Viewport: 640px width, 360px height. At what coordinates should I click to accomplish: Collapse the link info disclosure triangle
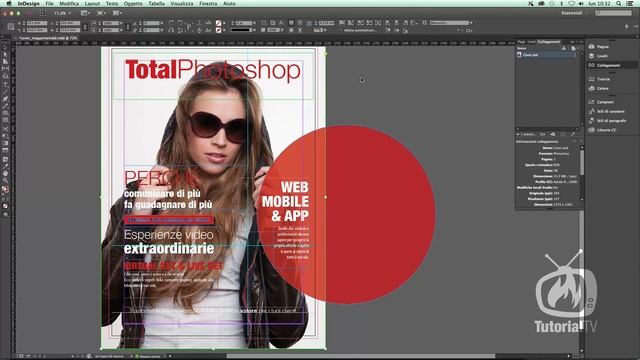(518, 134)
